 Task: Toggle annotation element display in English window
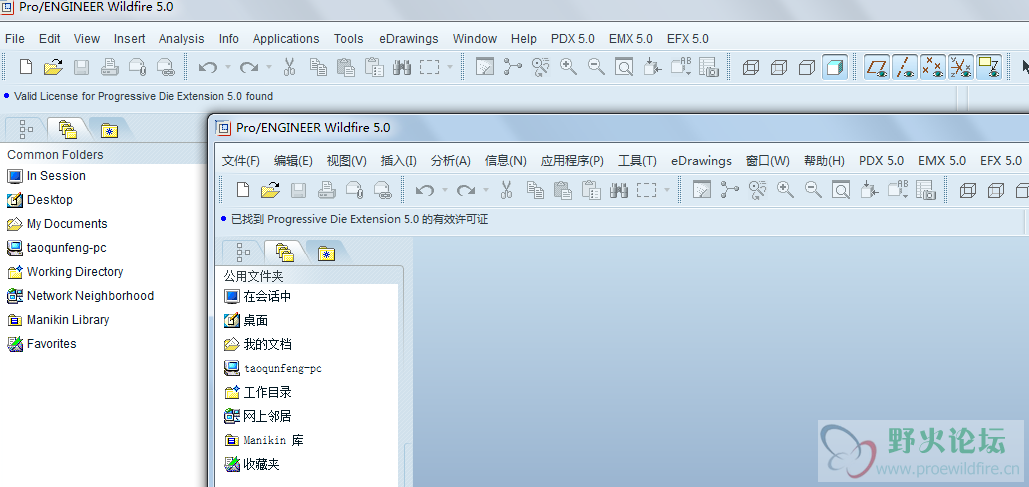pyautogui.click(x=988, y=67)
